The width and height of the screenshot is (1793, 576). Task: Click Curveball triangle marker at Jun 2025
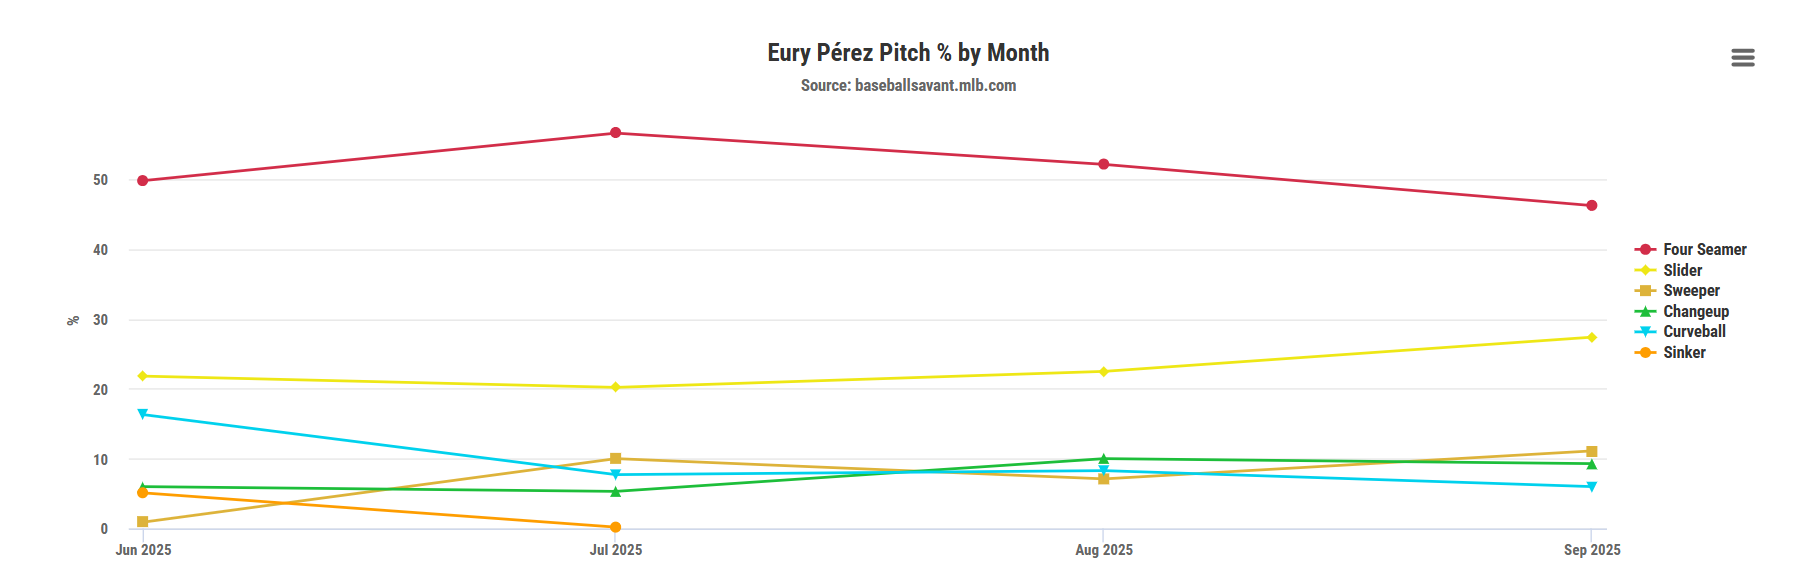point(143,414)
